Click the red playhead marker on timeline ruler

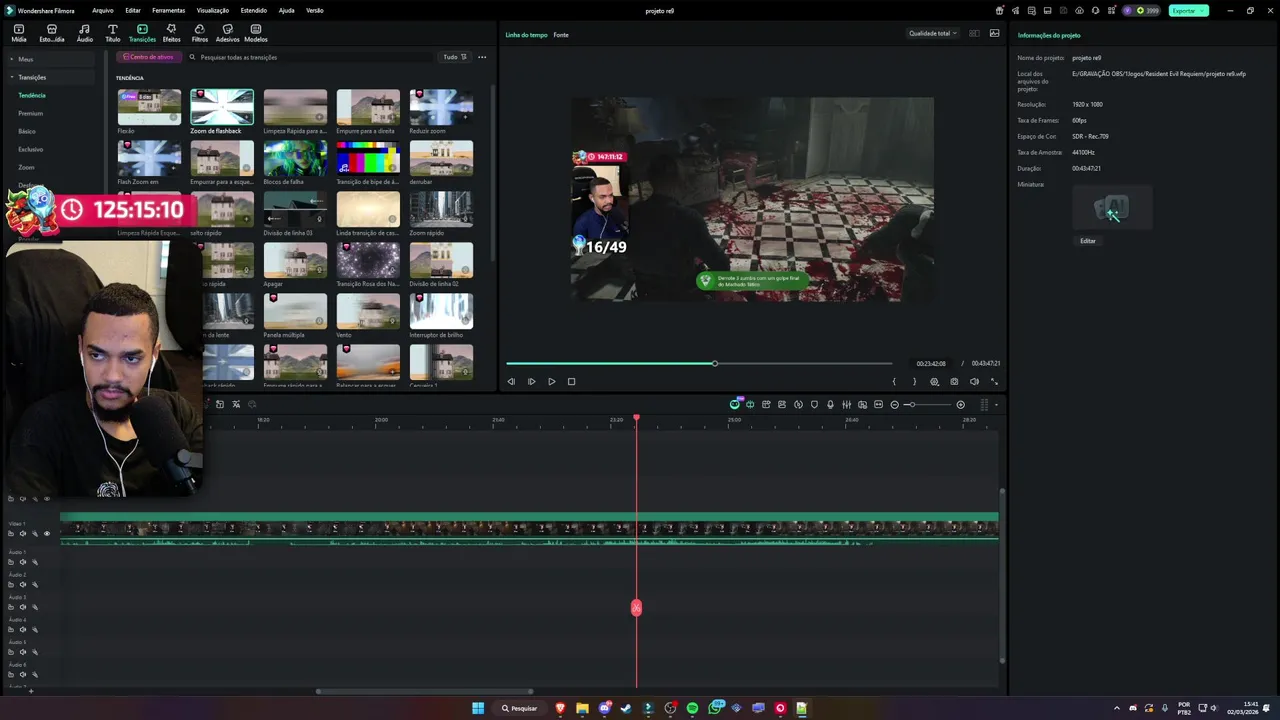point(636,418)
